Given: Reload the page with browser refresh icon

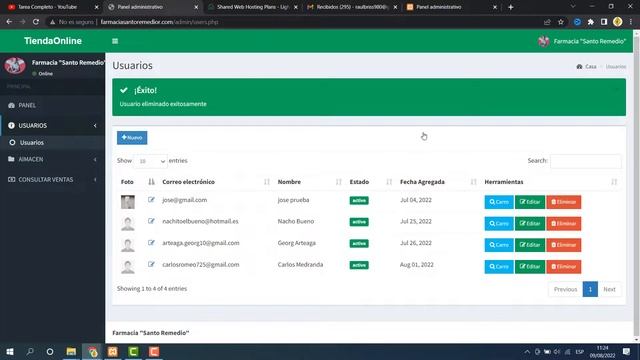Looking at the screenshot, I should 36,22.
